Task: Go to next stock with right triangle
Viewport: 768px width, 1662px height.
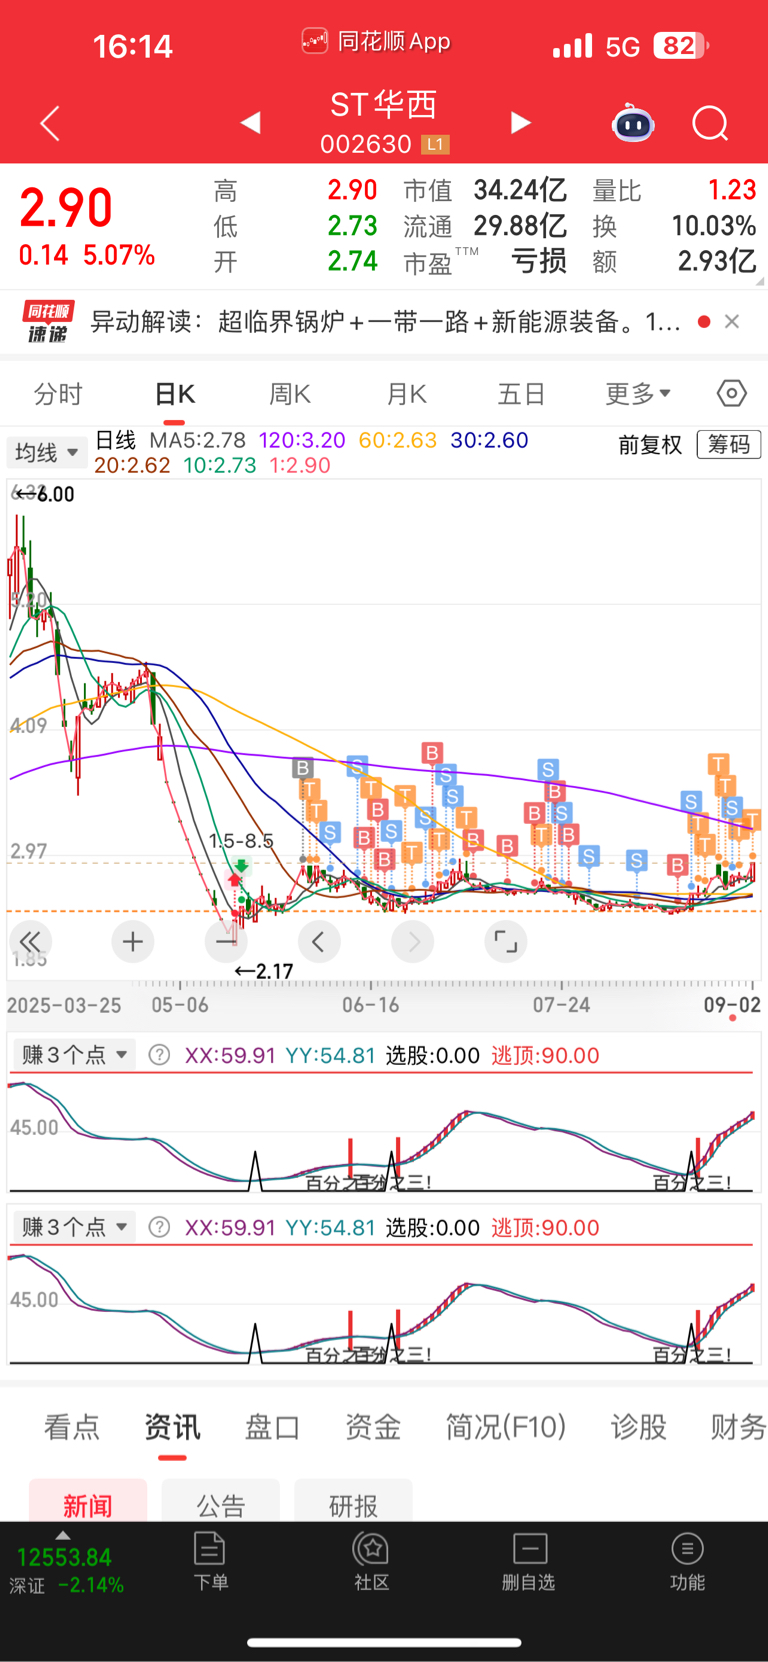Action: click(520, 122)
